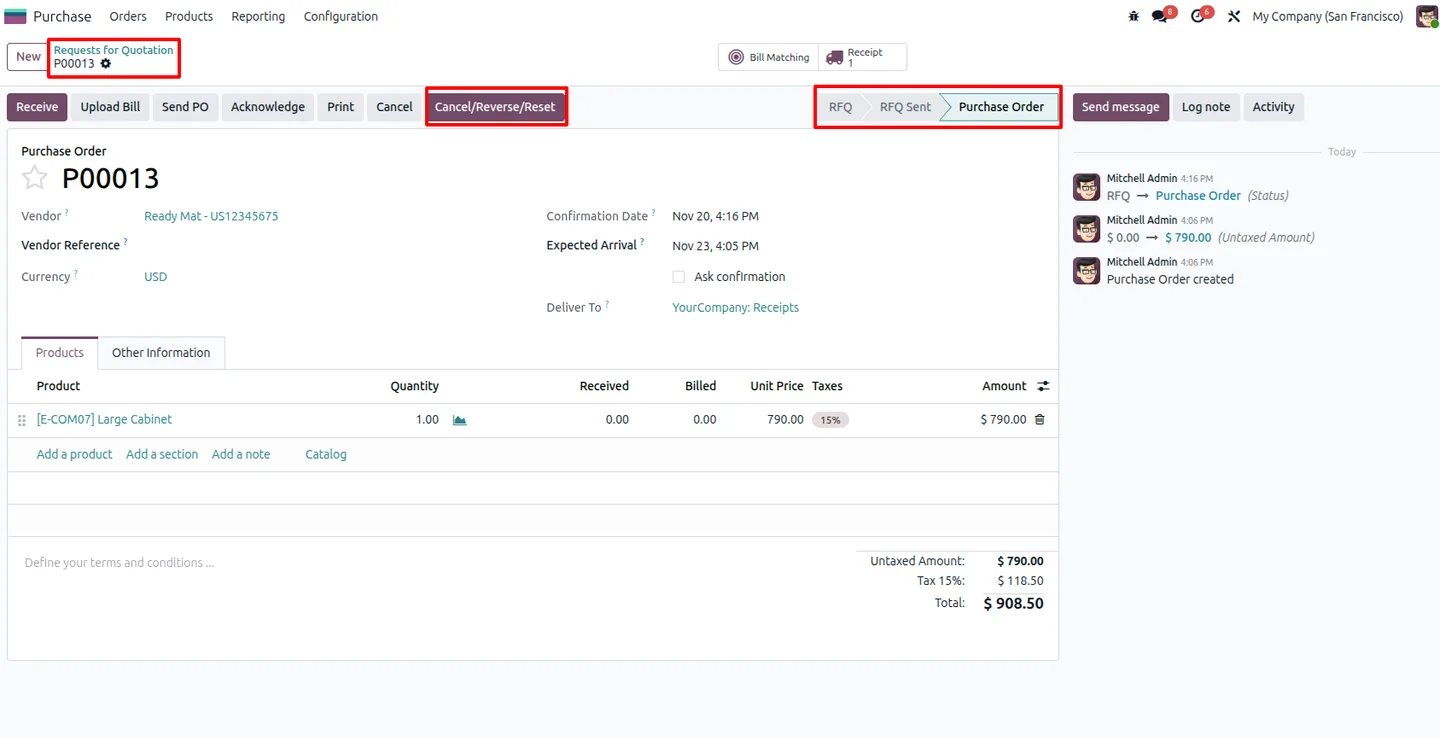Open the conversations messages icon
1440x737 pixels.
pos(1160,16)
